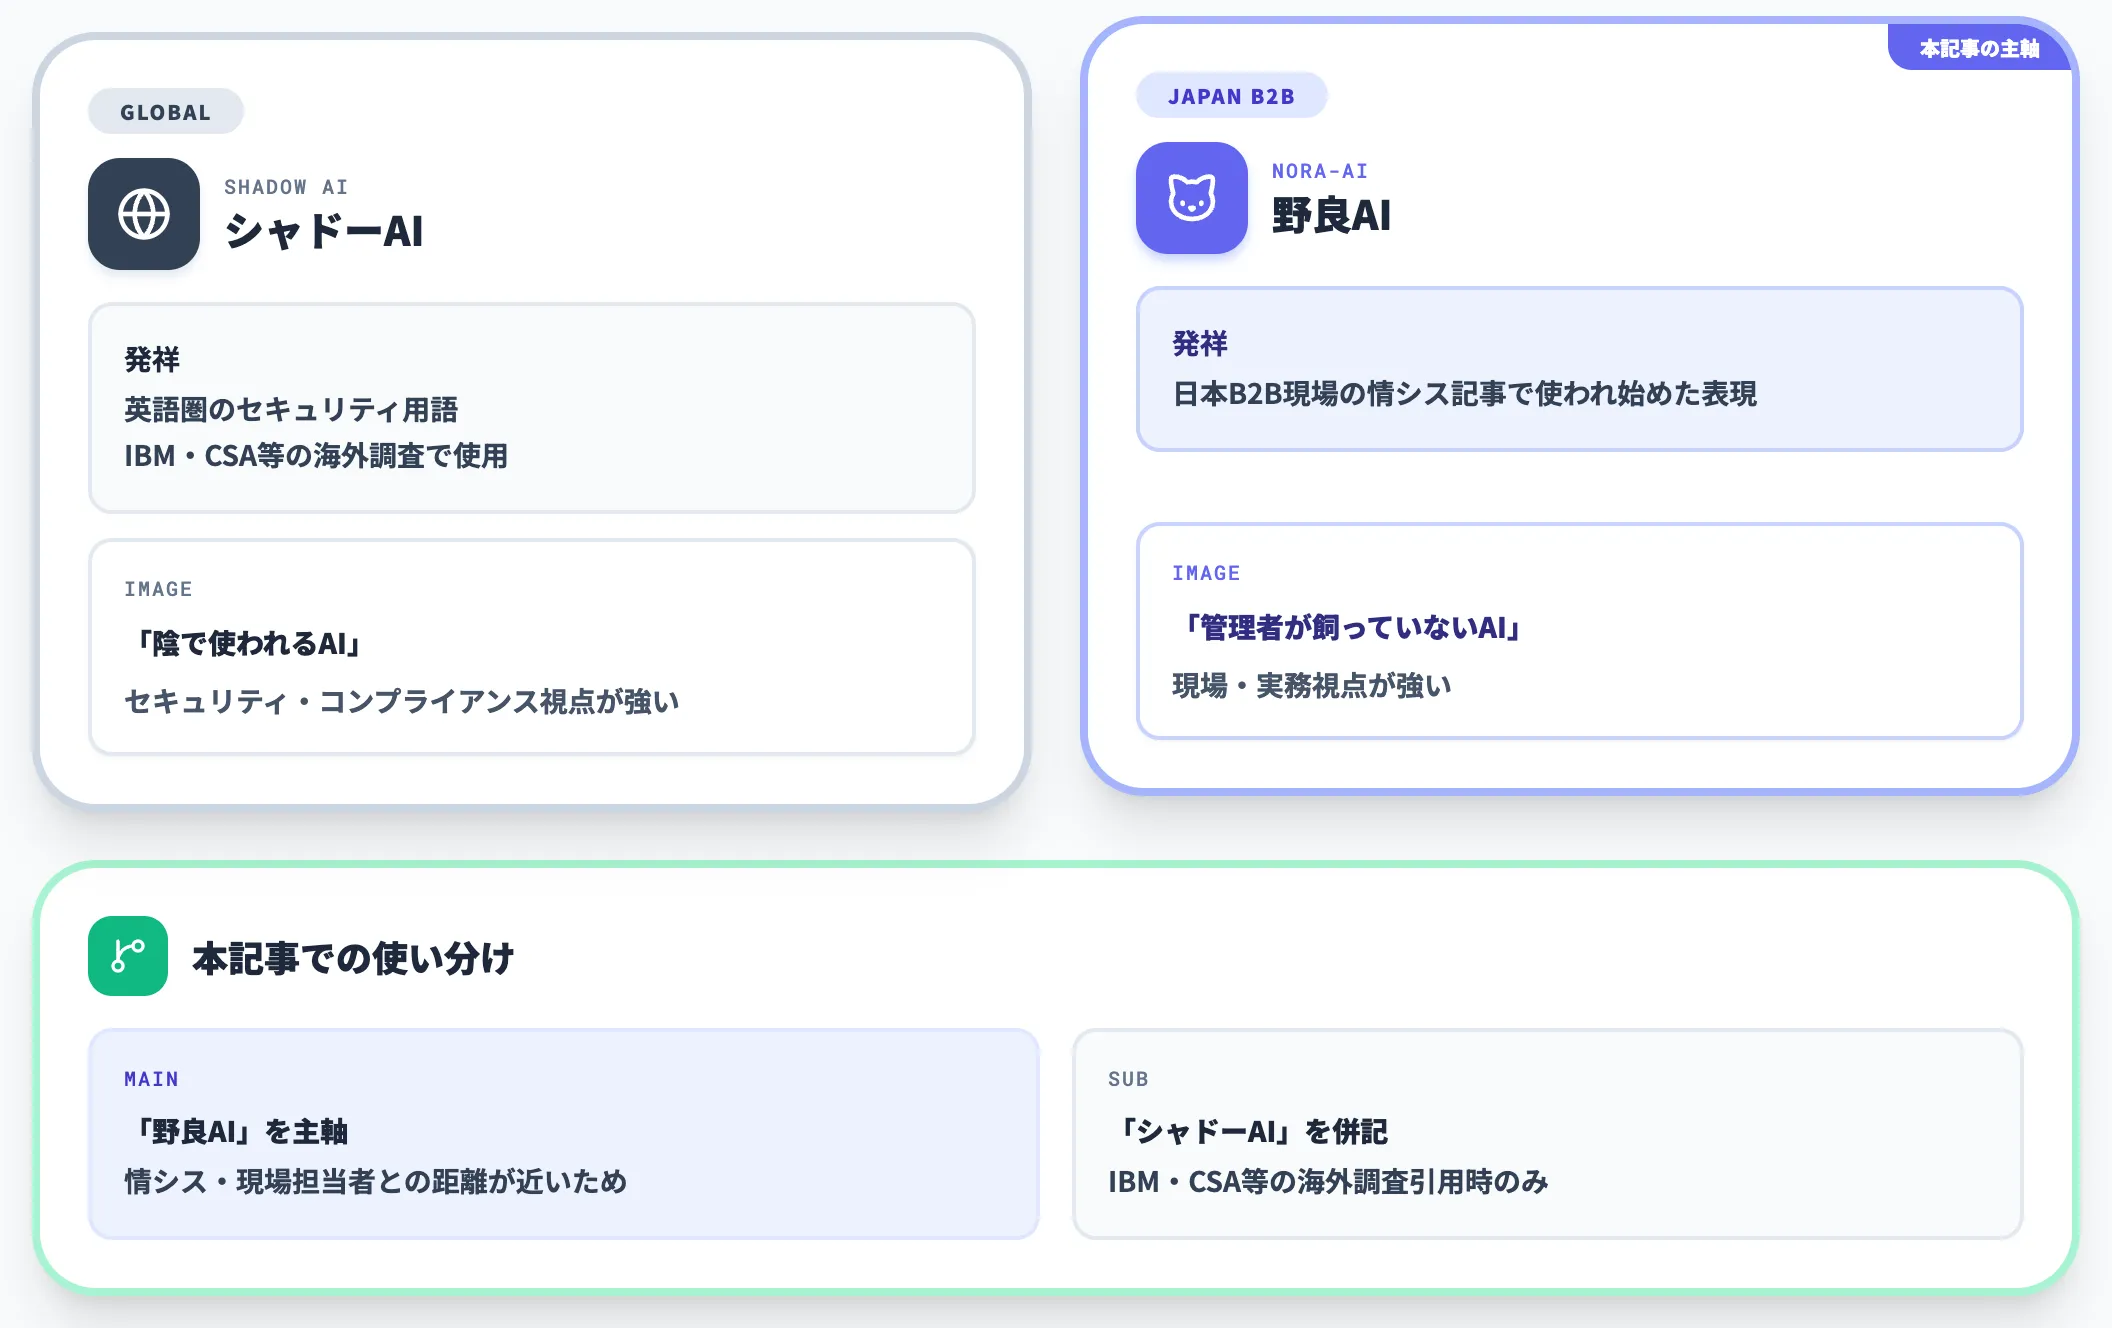Click the 本記事での使い分け section heading
The height and width of the screenshot is (1328, 2112).
(353, 957)
